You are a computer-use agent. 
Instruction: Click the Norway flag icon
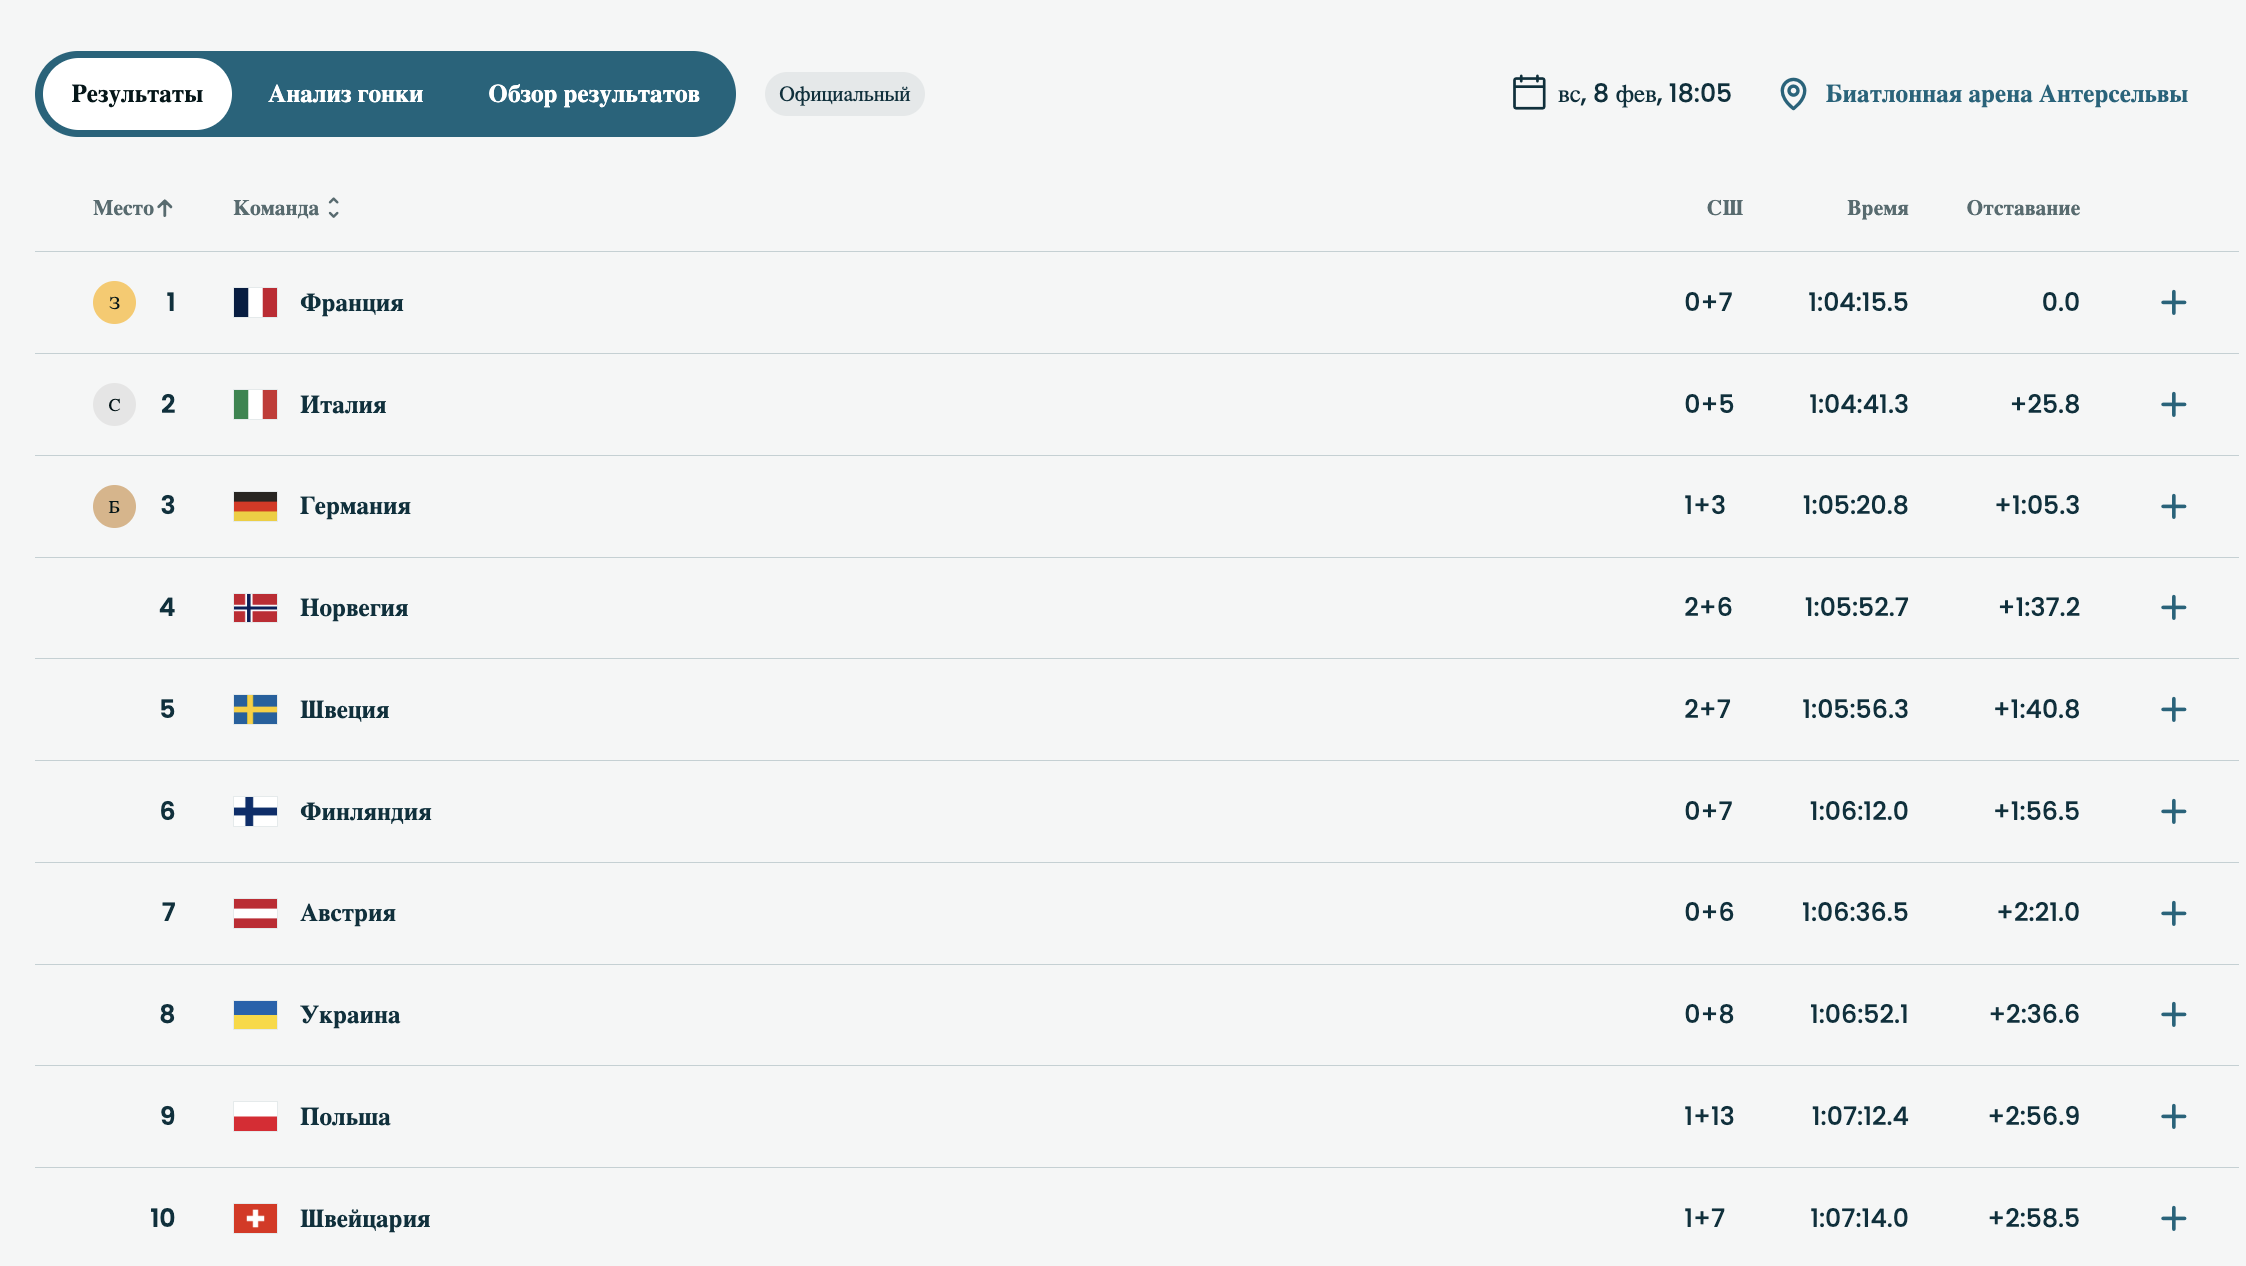pos(255,608)
